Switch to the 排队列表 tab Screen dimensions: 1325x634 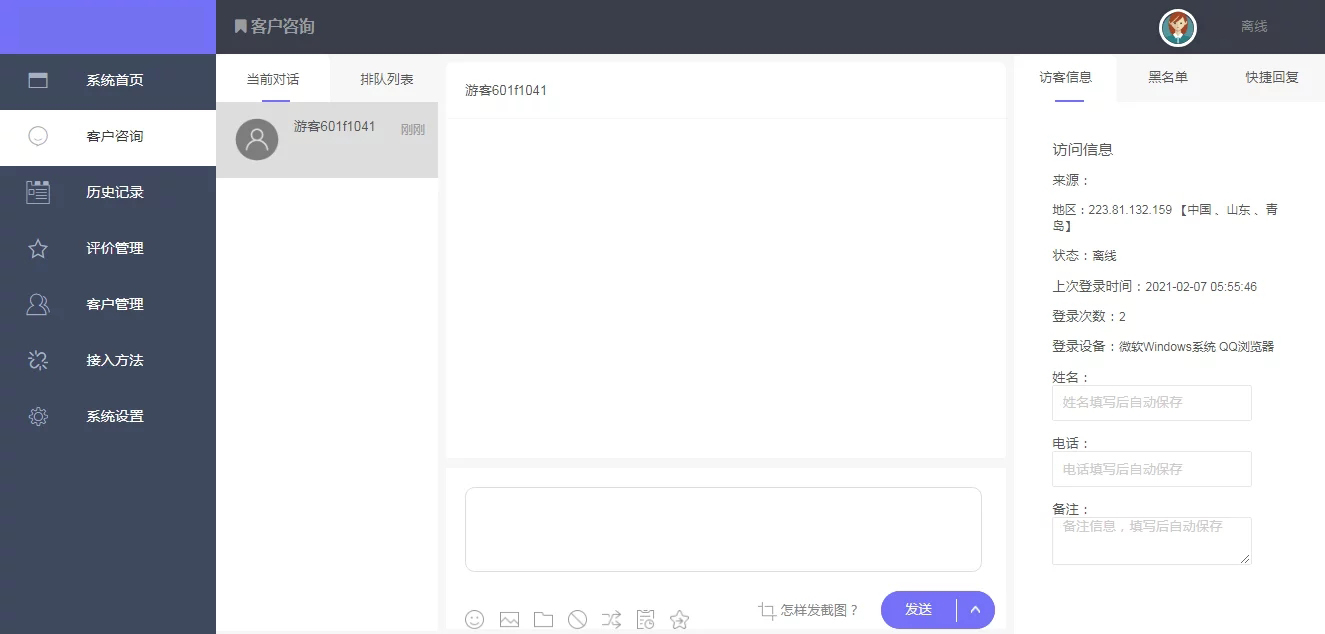point(386,79)
